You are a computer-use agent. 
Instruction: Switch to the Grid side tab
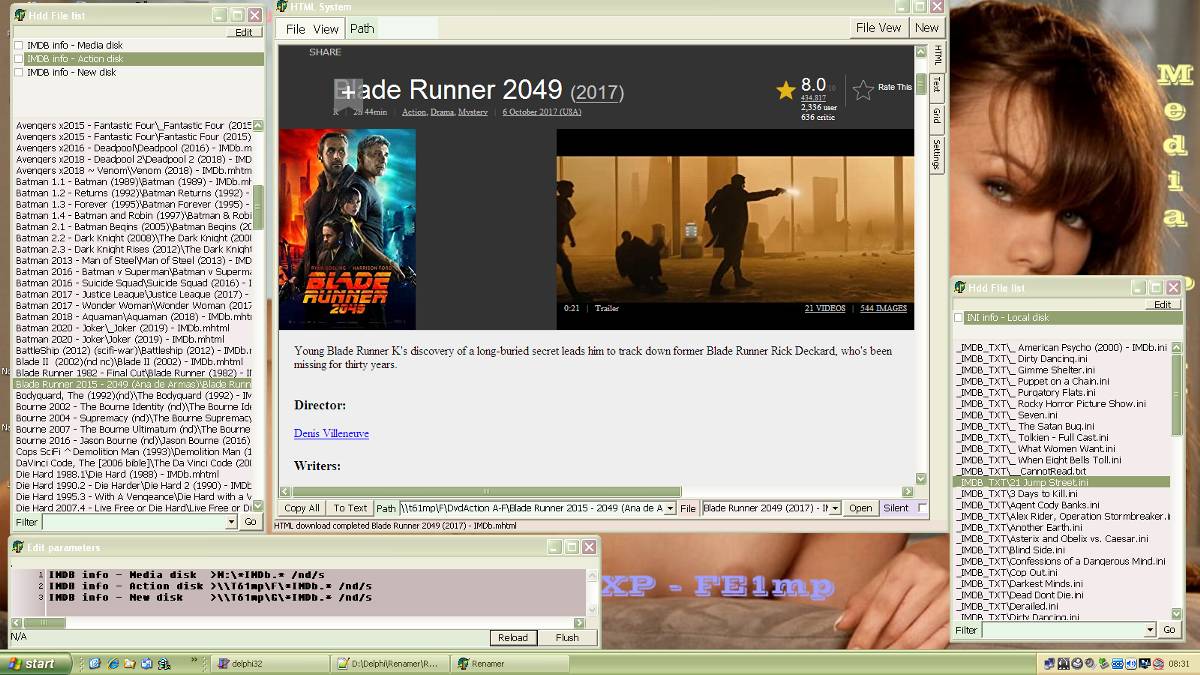point(937,116)
